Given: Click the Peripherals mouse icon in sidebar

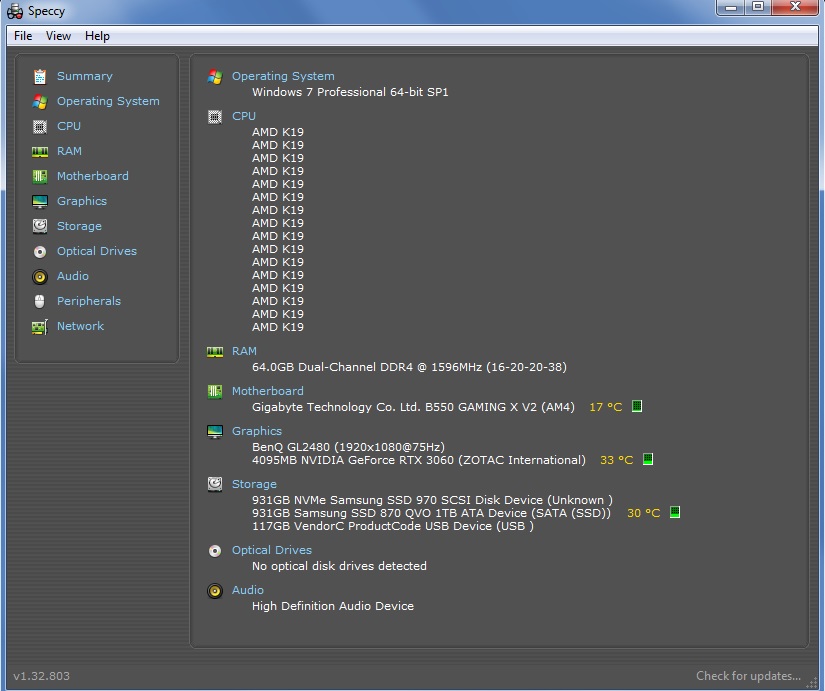Looking at the screenshot, I should point(40,302).
